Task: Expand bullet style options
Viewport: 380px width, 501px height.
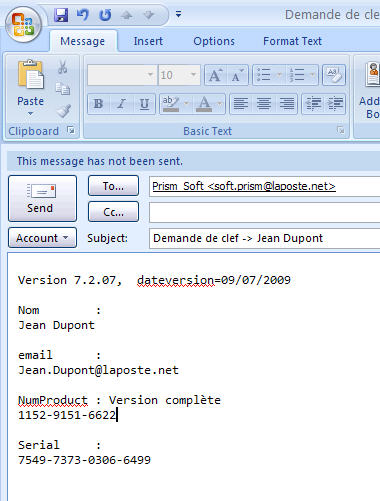Action: click(279, 75)
